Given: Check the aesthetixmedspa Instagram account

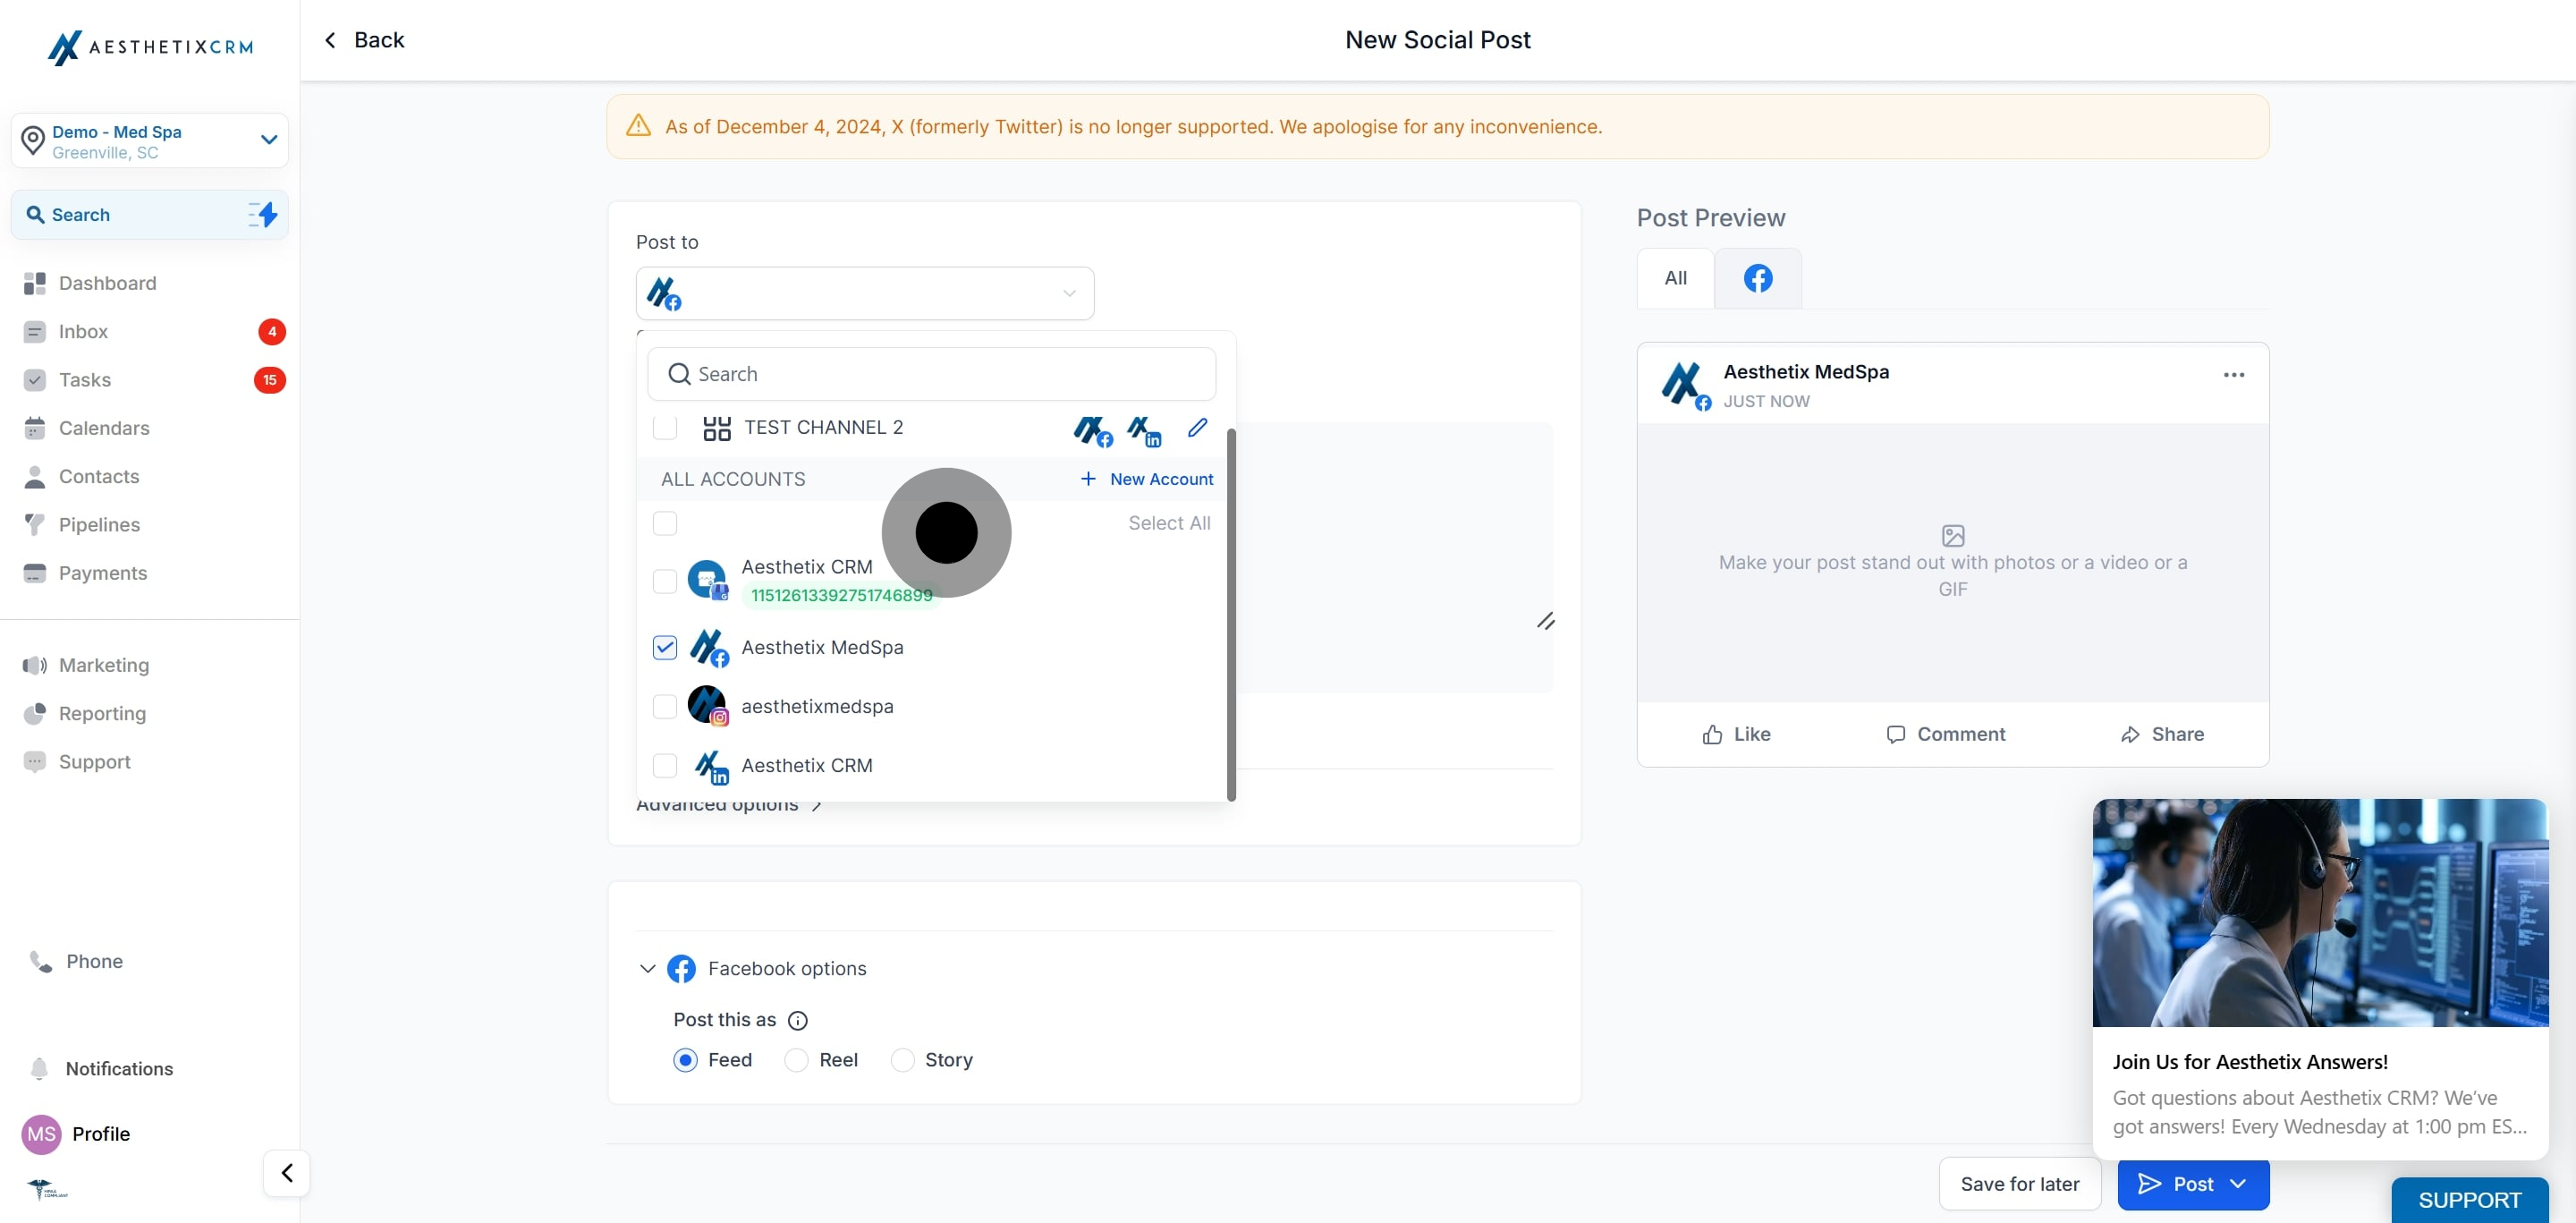Looking at the screenshot, I should point(665,707).
